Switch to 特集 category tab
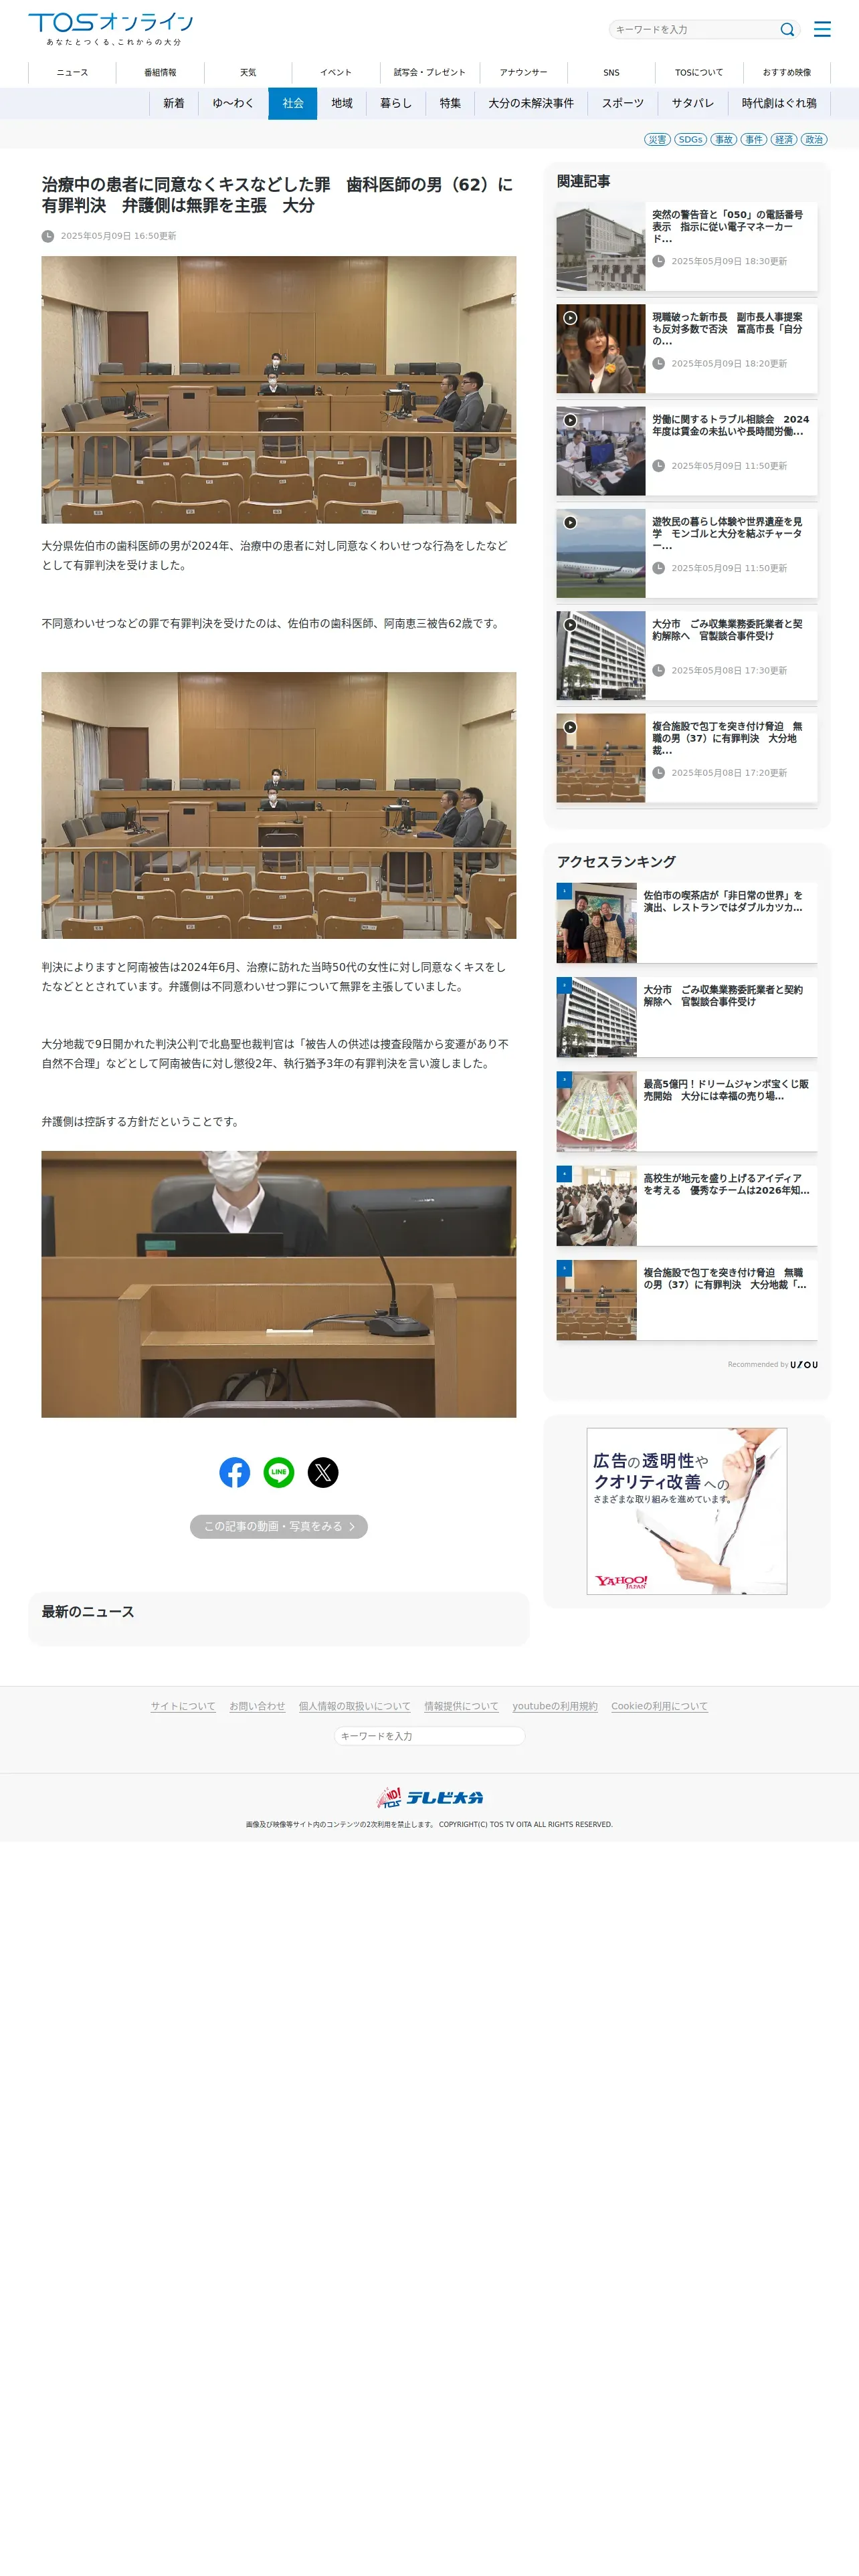This screenshot has width=859, height=2576. tap(451, 103)
